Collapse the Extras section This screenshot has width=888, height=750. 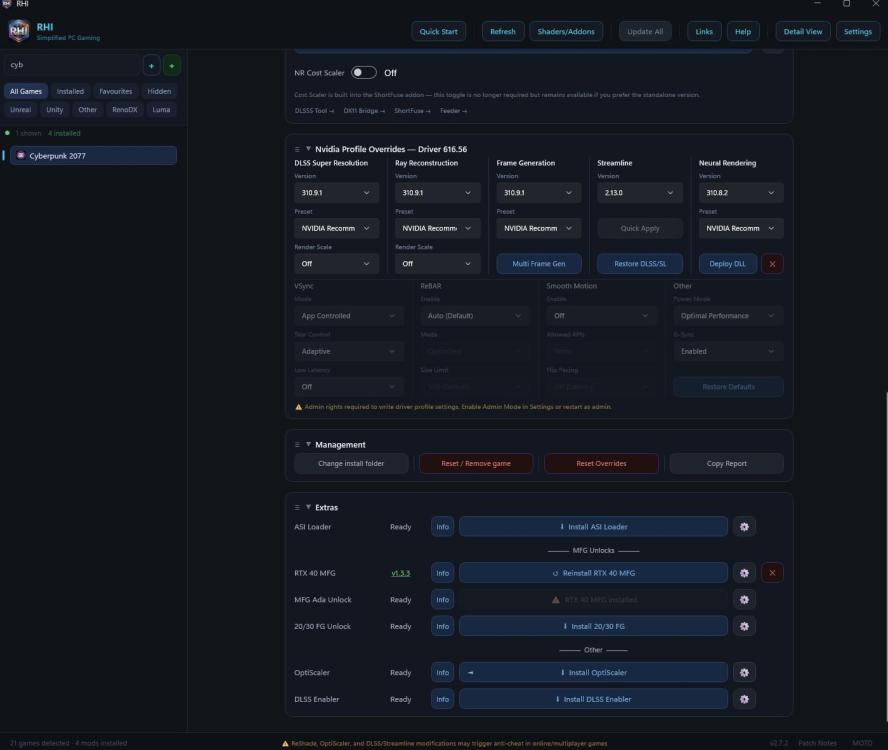308,507
